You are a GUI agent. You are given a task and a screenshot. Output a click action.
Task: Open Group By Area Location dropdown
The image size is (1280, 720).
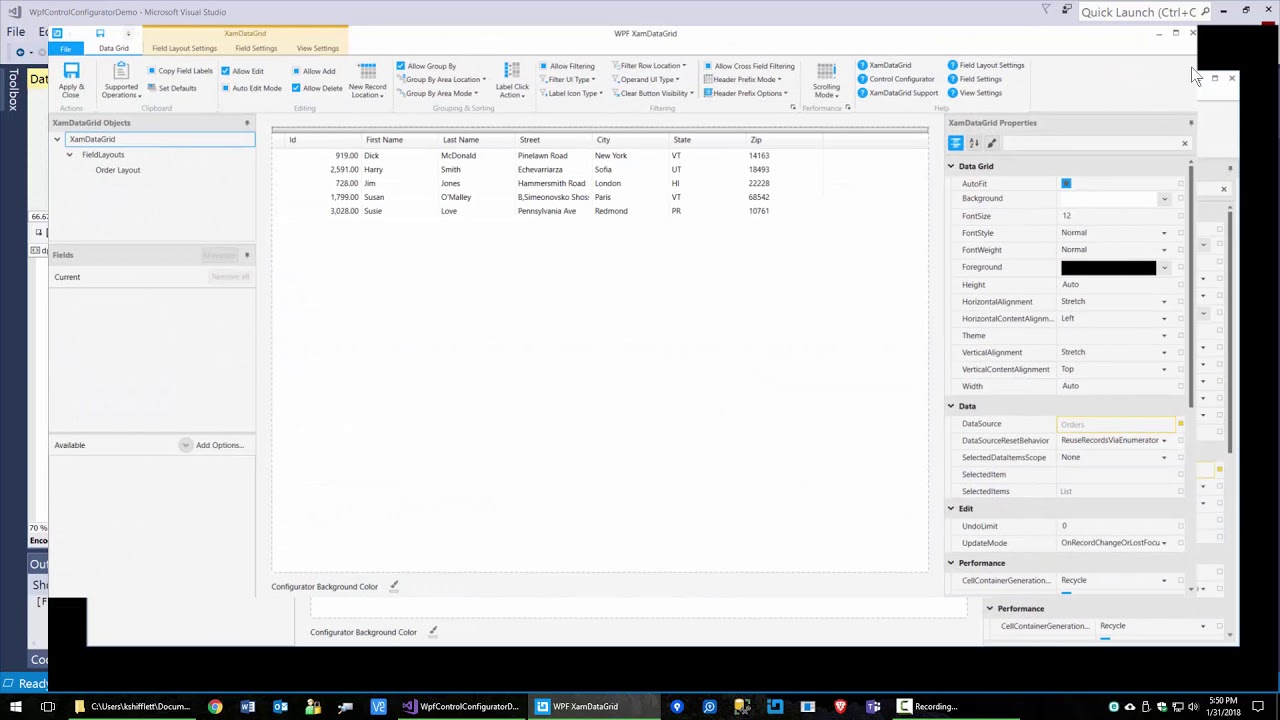click(442, 80)
